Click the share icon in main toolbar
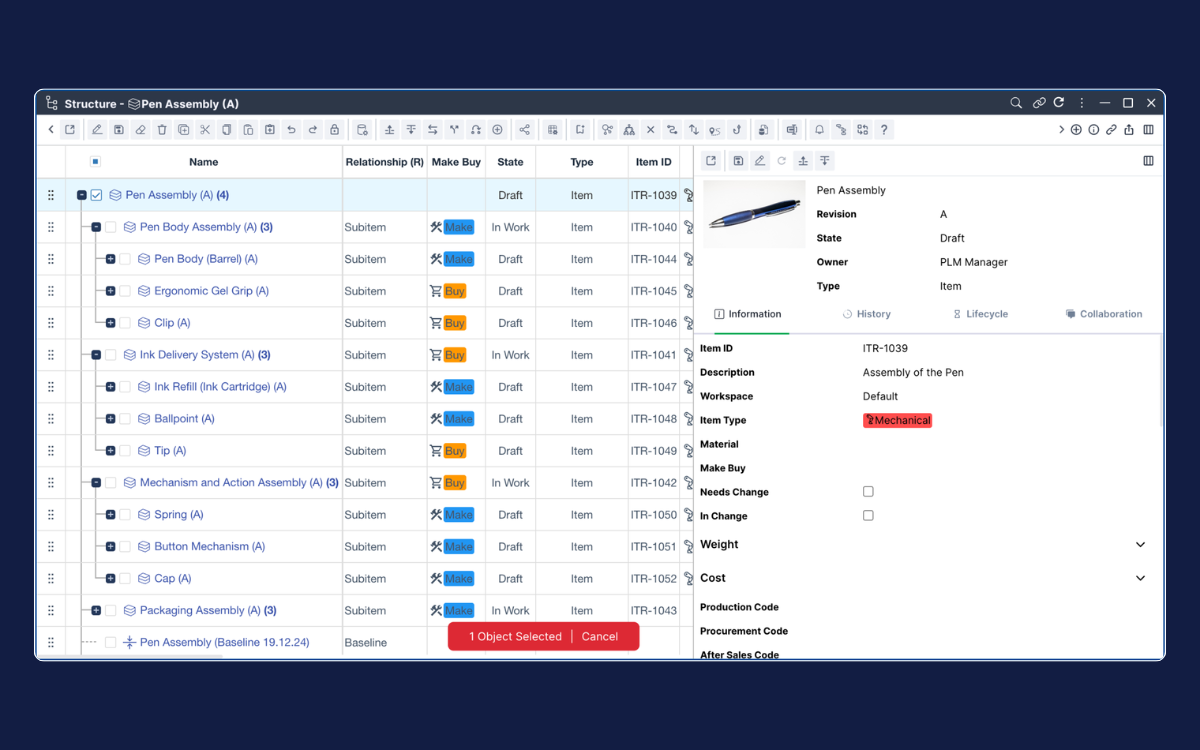 point(524,130)
